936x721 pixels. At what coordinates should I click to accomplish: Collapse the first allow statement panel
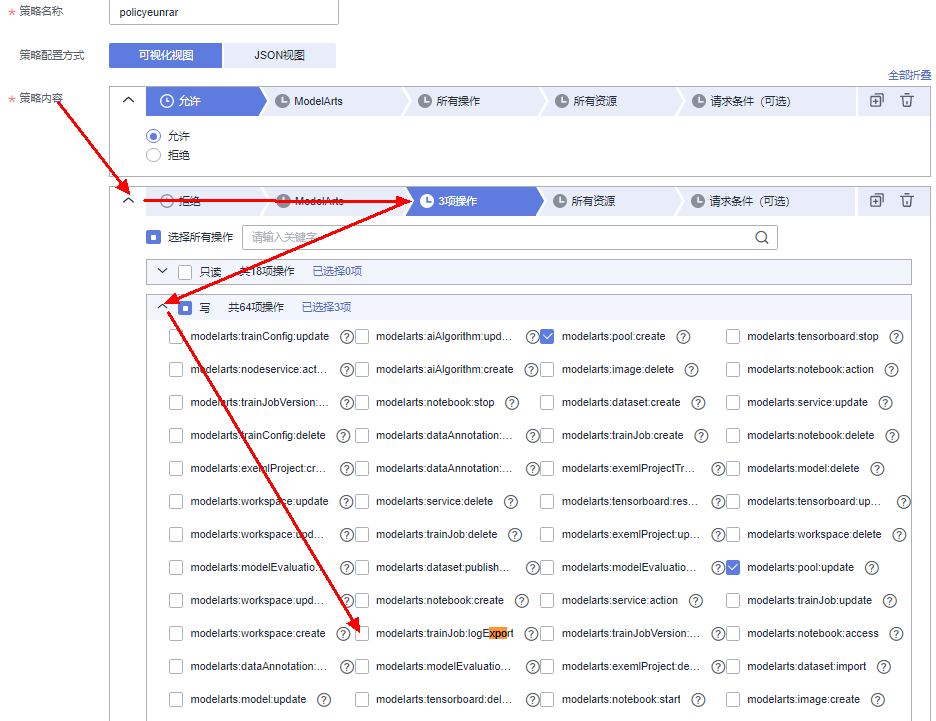coord(128,100)
